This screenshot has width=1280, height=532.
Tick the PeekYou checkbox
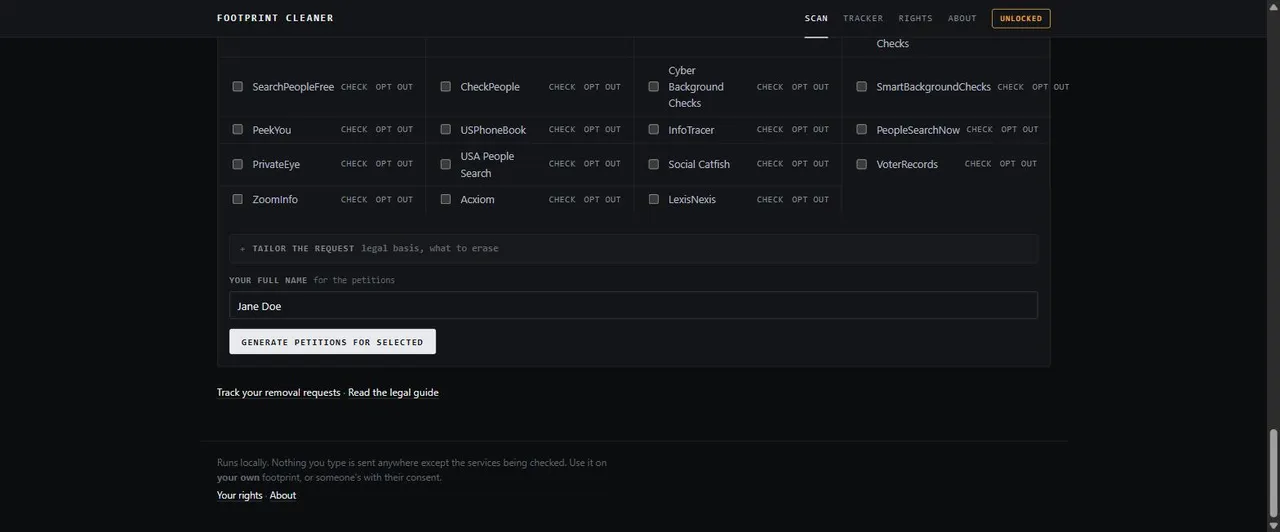coord(238,129)
